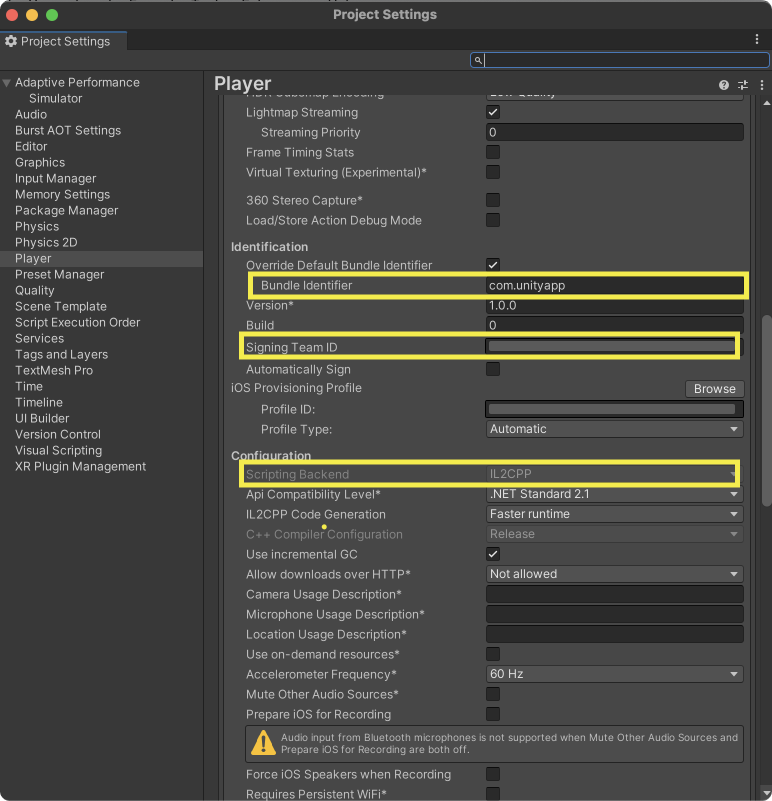Open the window tab bar kebab menu
The image size is (772, 801).
[757, 39]
